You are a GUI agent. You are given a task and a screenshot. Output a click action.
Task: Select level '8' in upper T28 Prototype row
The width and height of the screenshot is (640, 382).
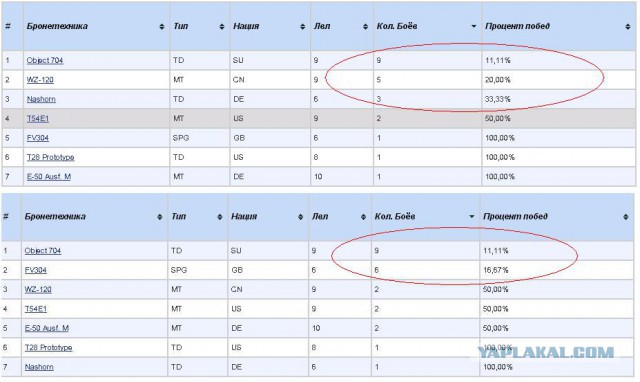[316, 157]
